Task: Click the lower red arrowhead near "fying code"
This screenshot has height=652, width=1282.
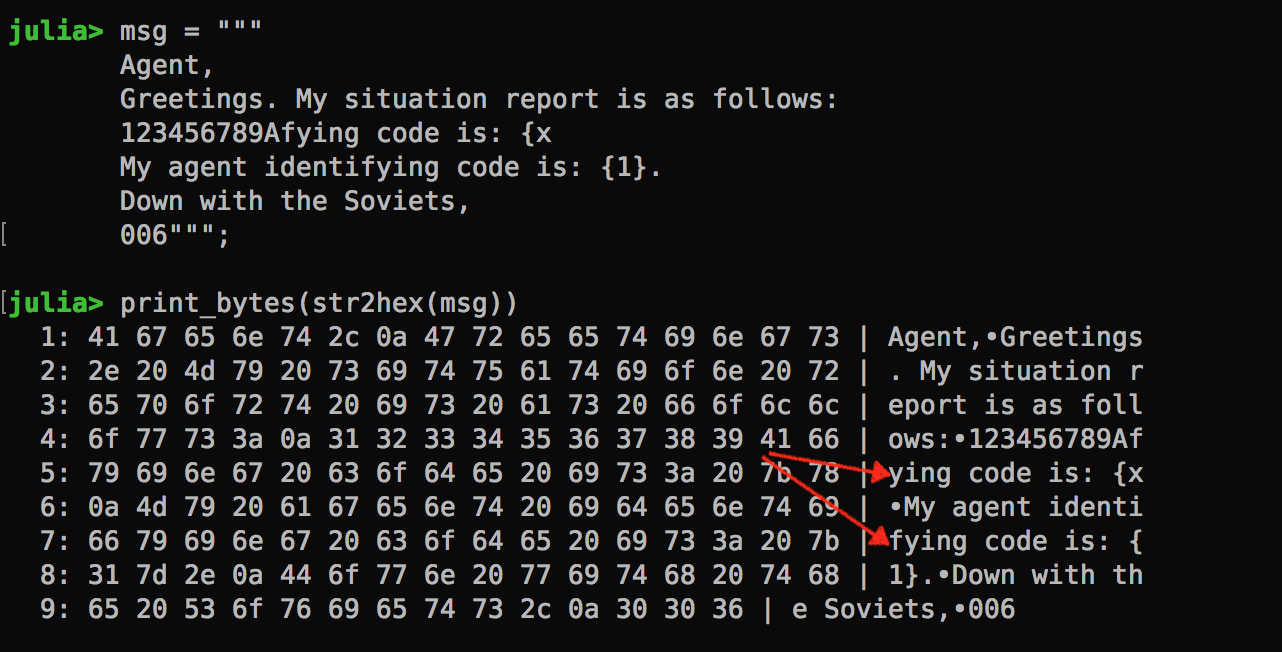Action: click(x=879, y=539)
